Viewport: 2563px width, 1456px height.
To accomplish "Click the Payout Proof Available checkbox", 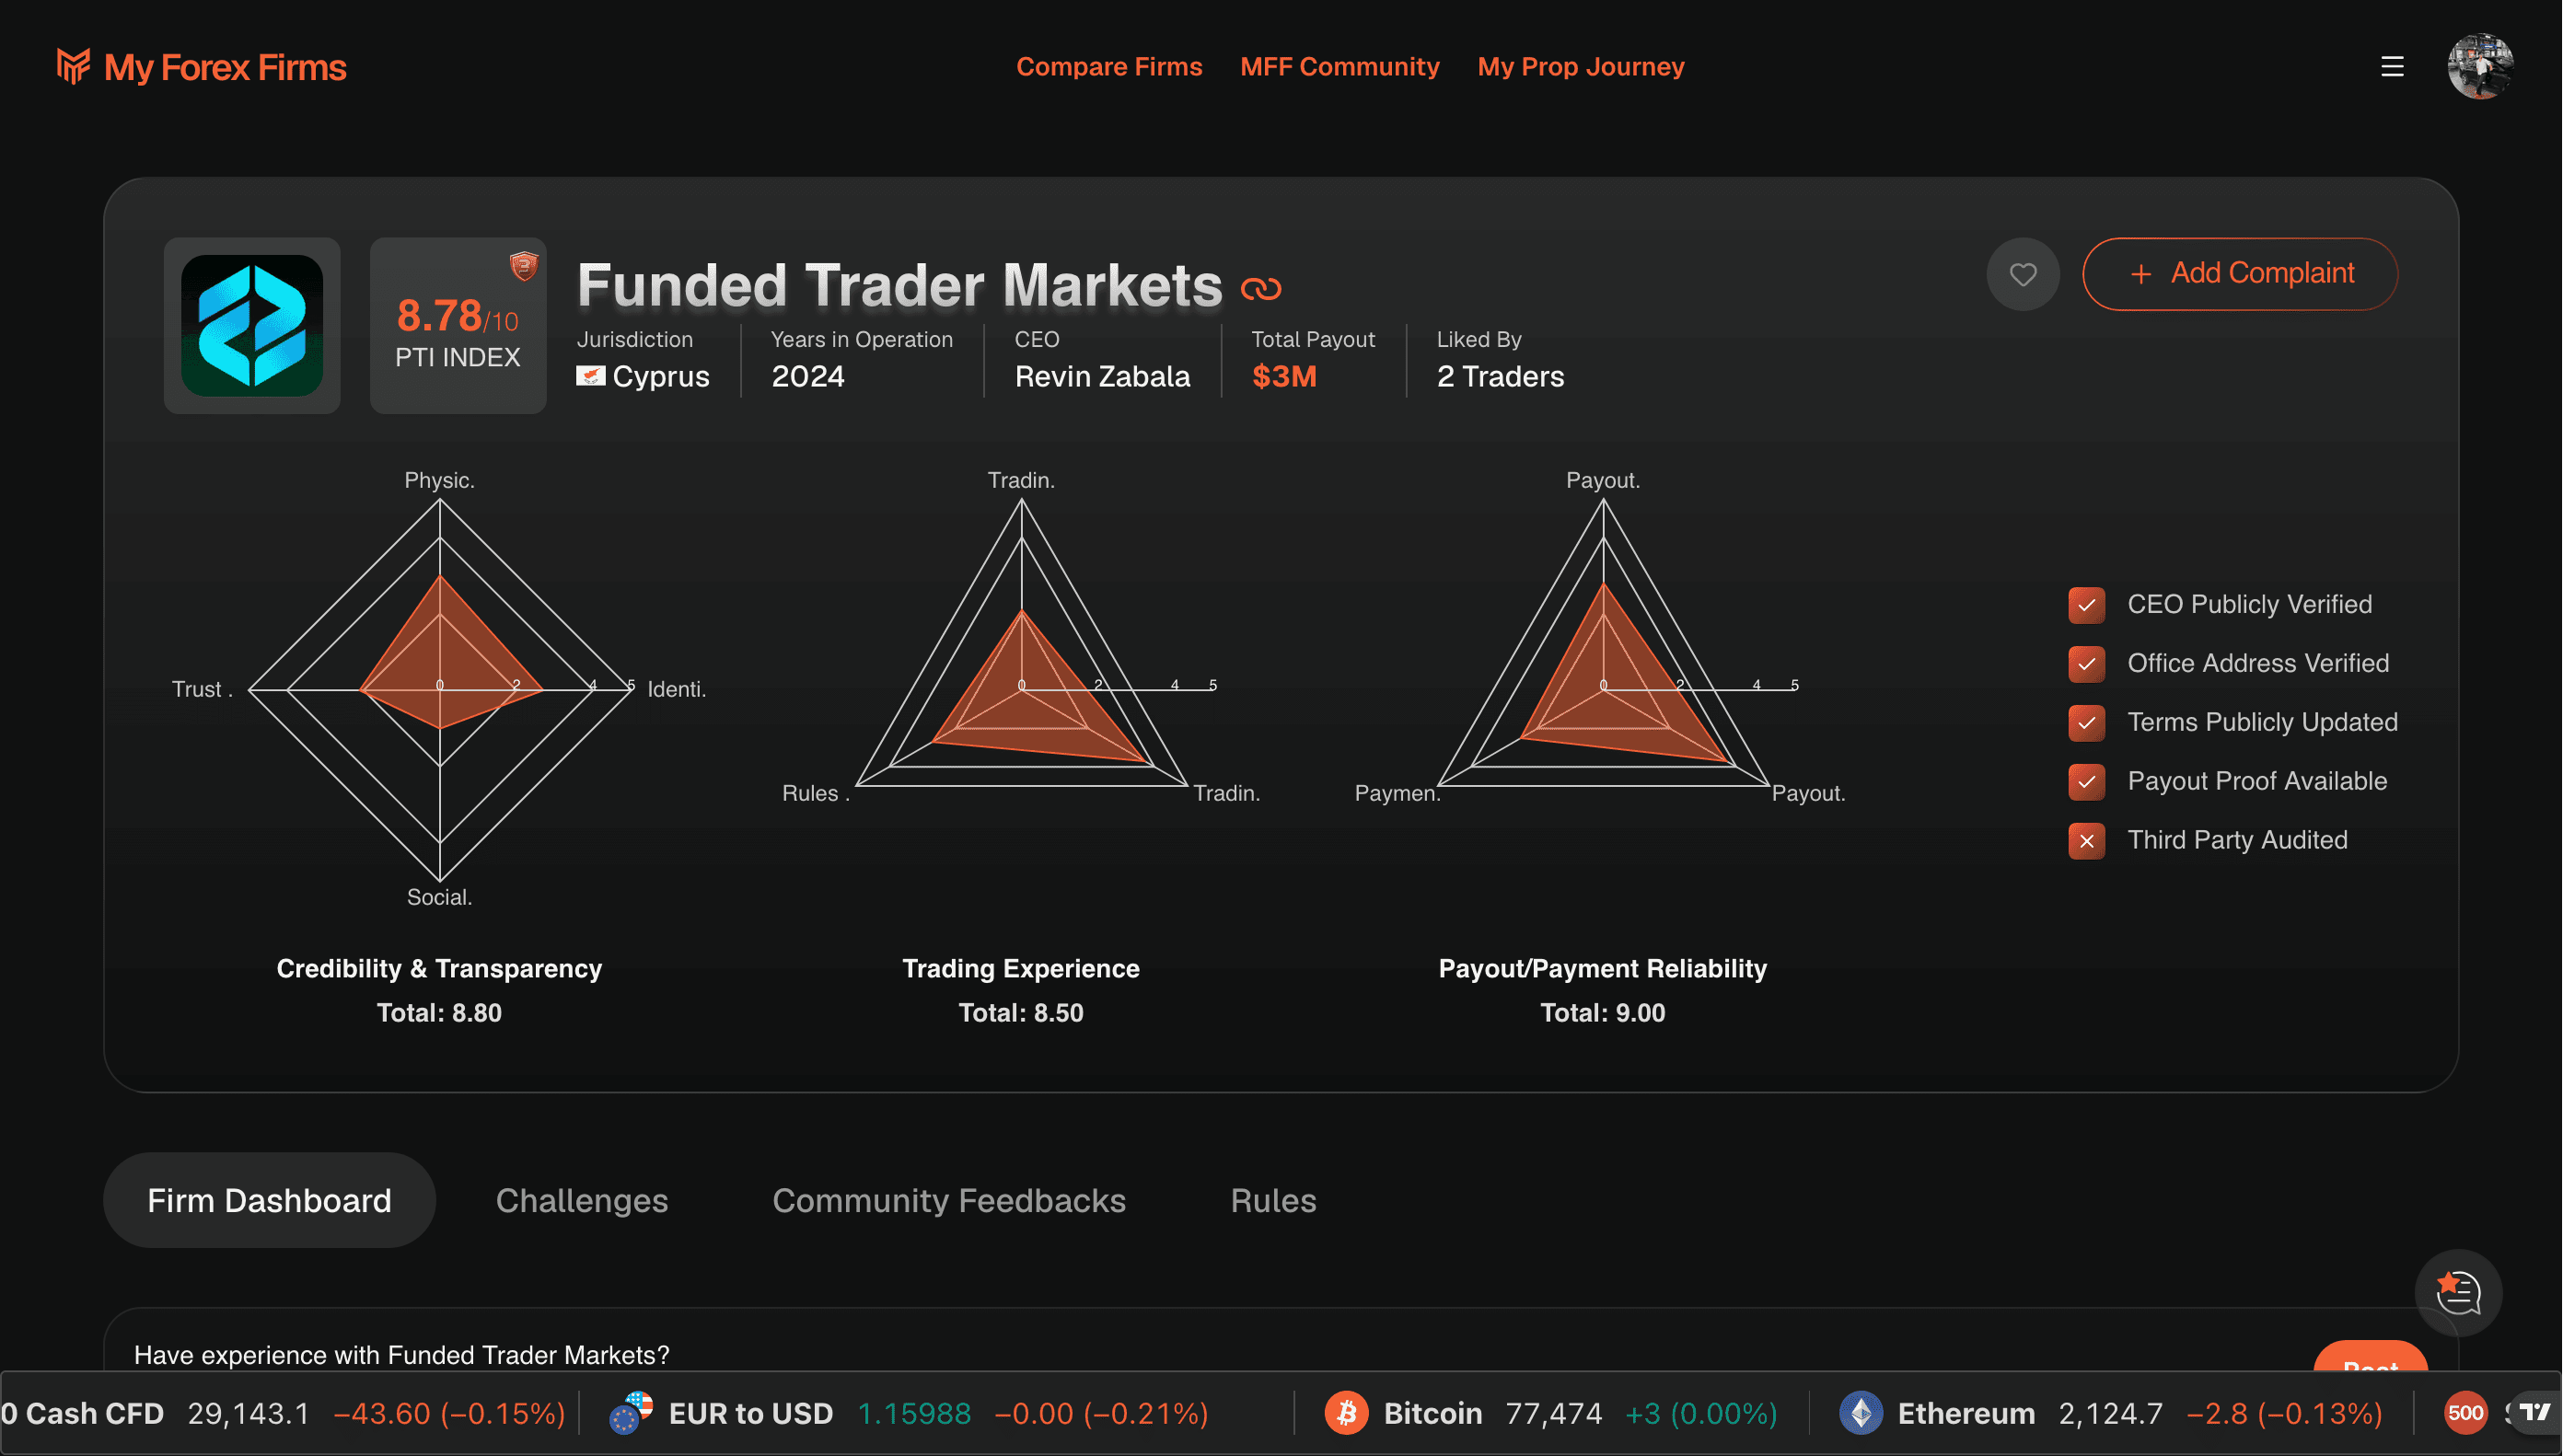I will coord(2087,782).
